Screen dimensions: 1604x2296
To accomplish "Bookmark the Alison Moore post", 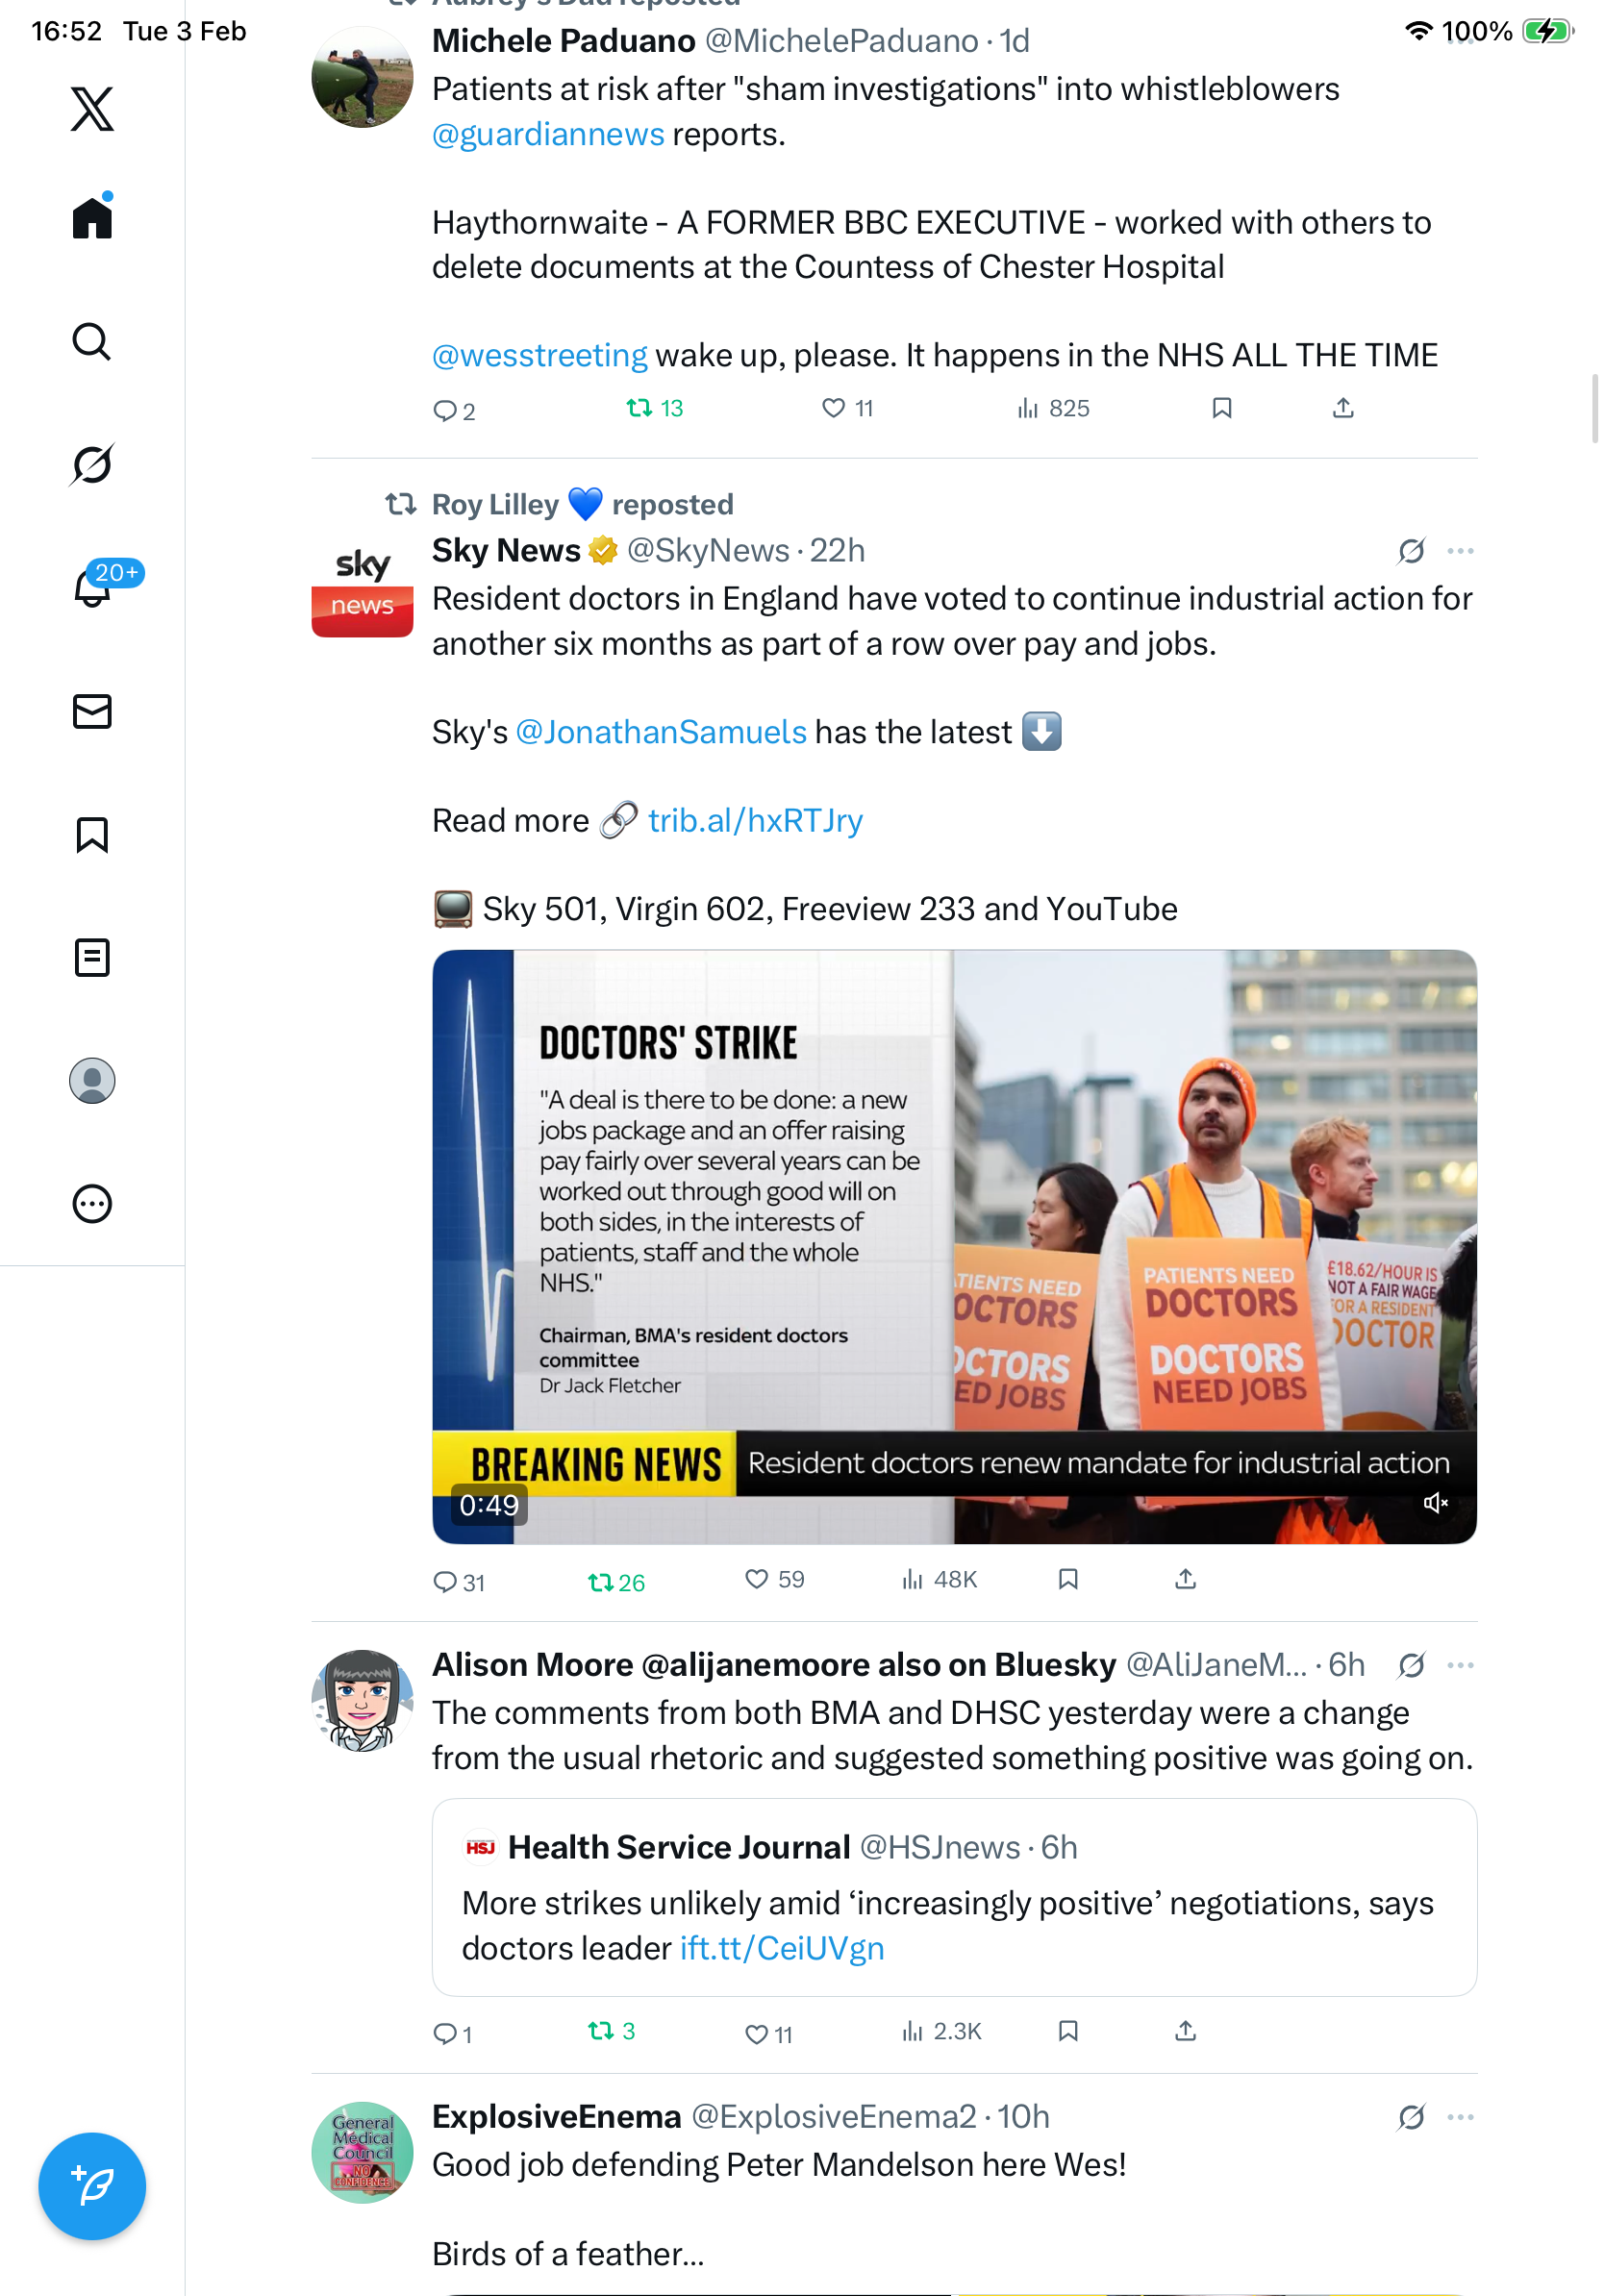I will point(1068,2031).
